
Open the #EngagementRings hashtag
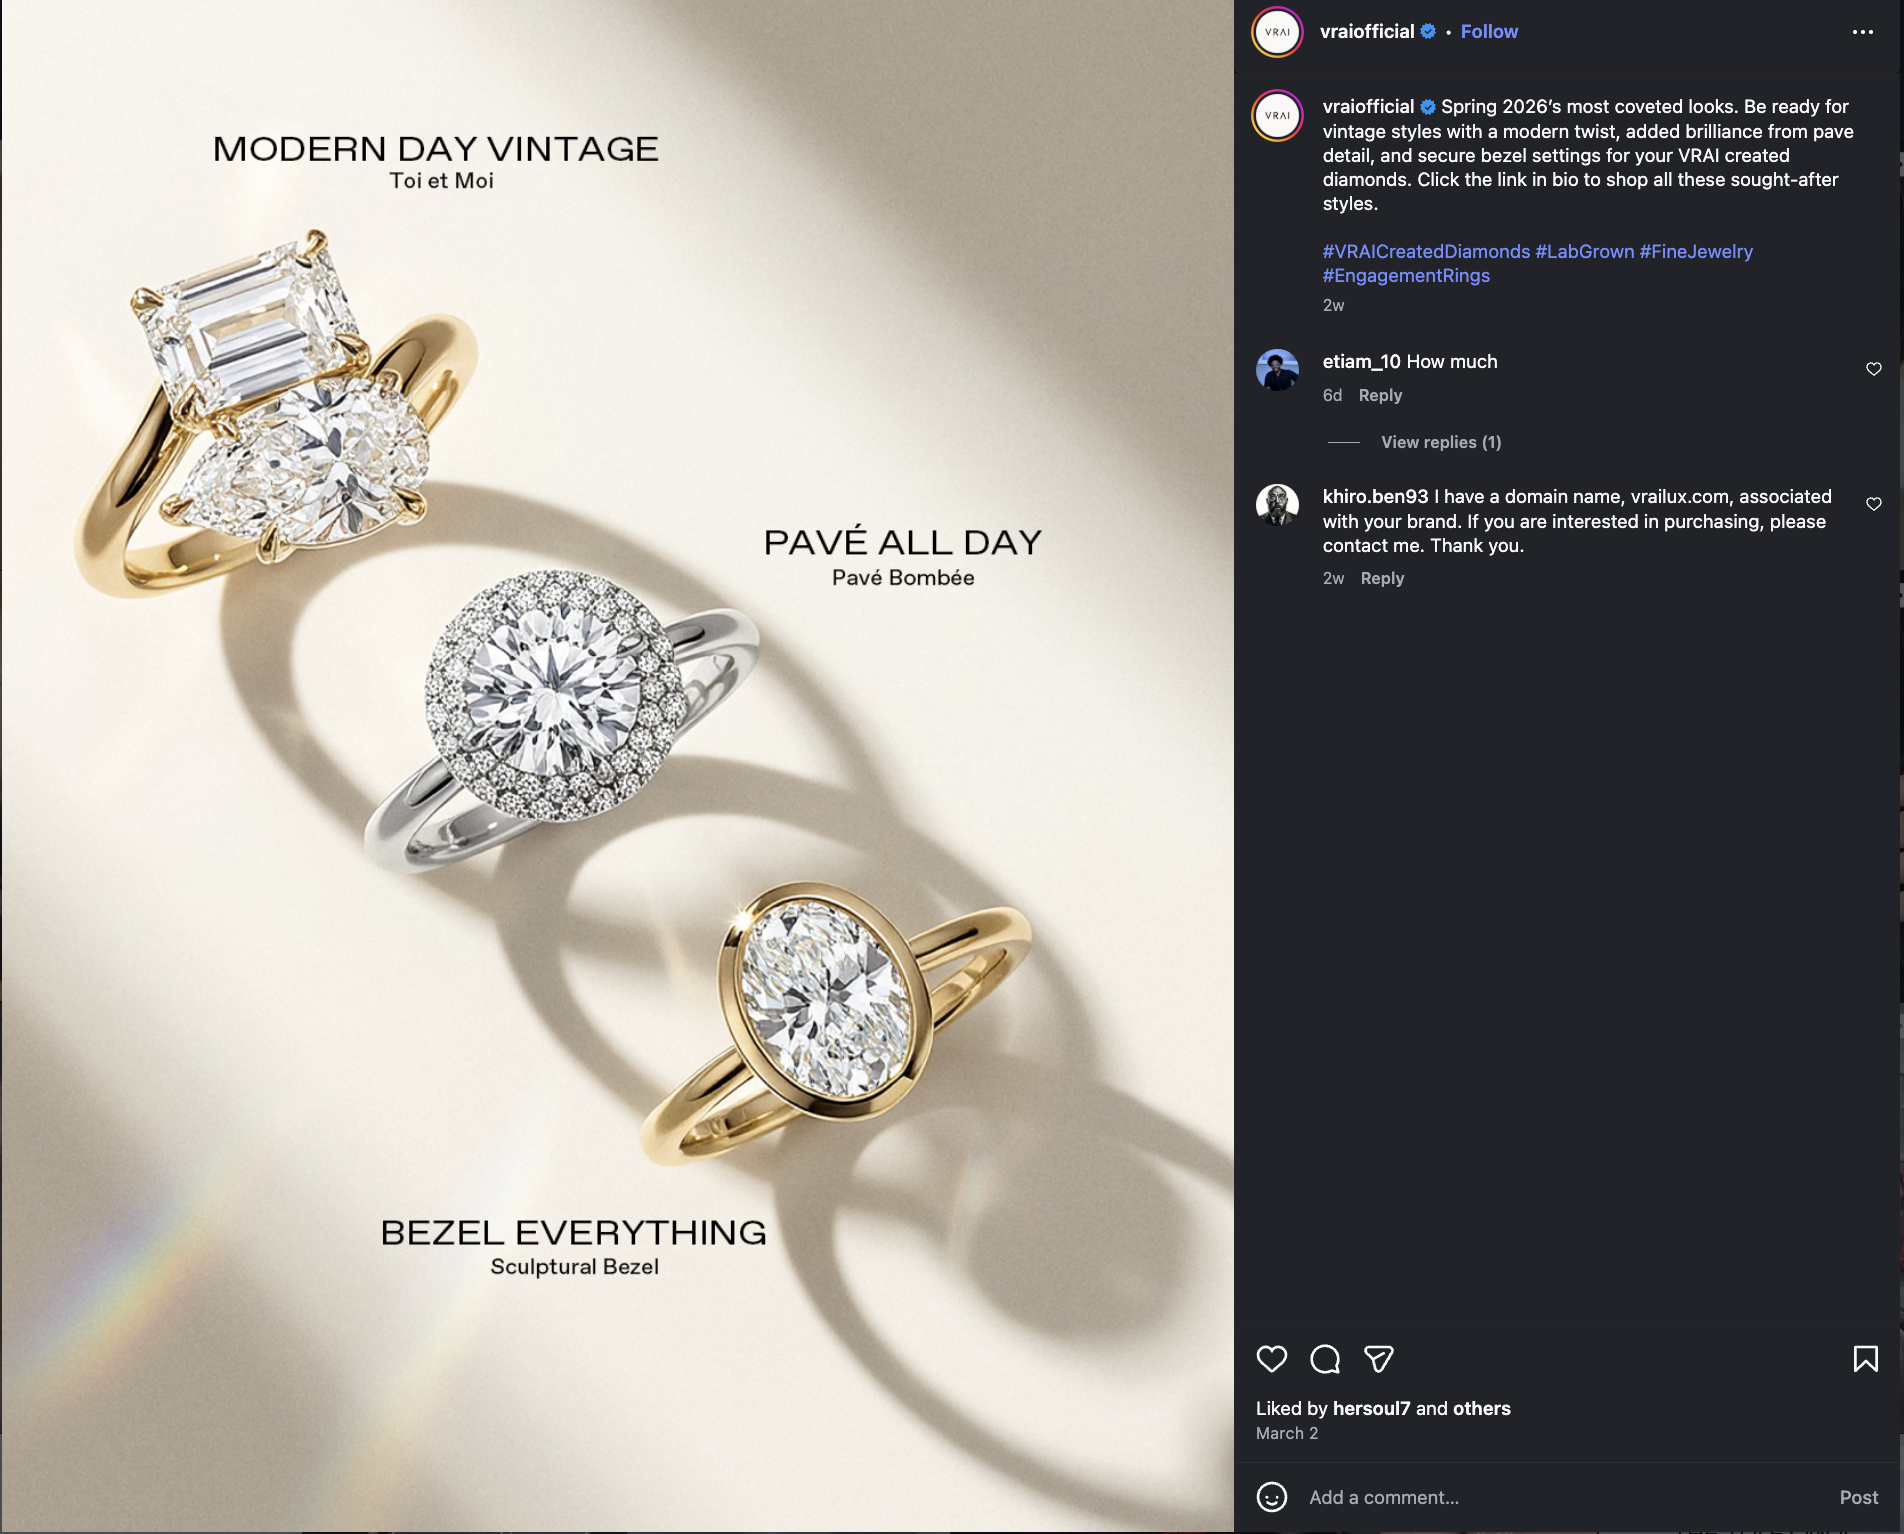[1406, 276]
